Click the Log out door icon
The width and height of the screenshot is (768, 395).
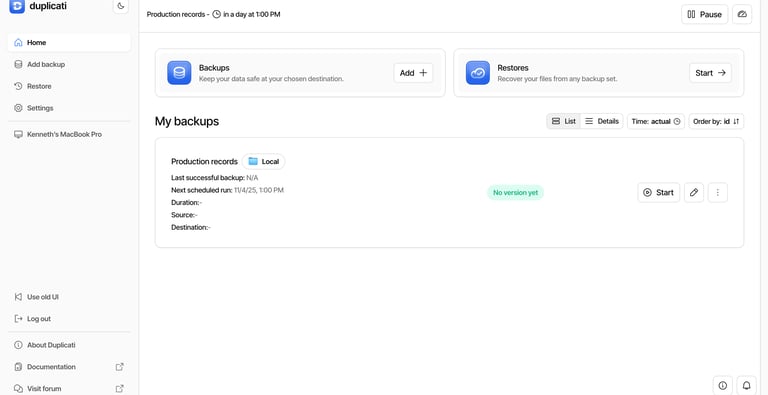18,319
